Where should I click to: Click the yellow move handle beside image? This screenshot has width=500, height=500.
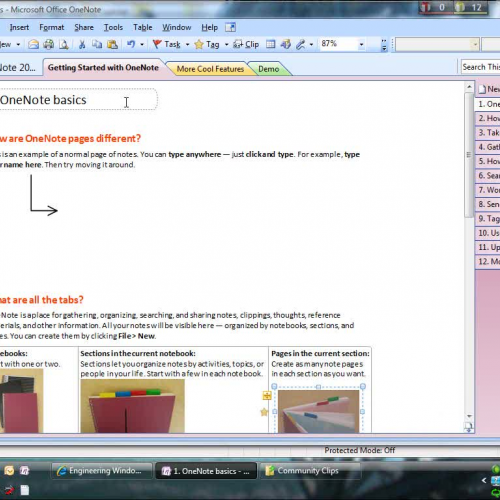point(267,395)
